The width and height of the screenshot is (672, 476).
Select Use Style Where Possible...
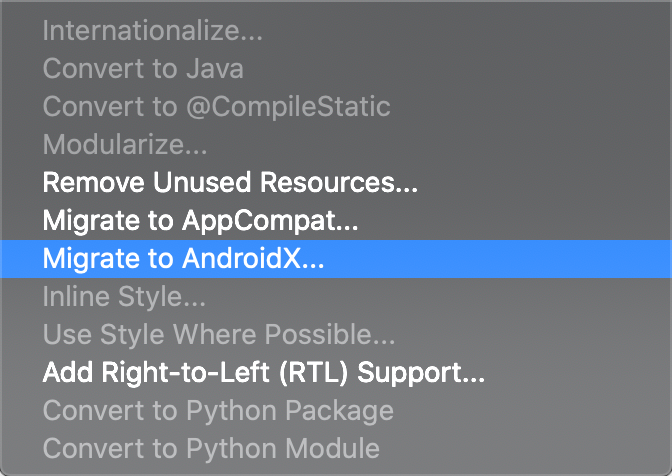coord(218,335)
